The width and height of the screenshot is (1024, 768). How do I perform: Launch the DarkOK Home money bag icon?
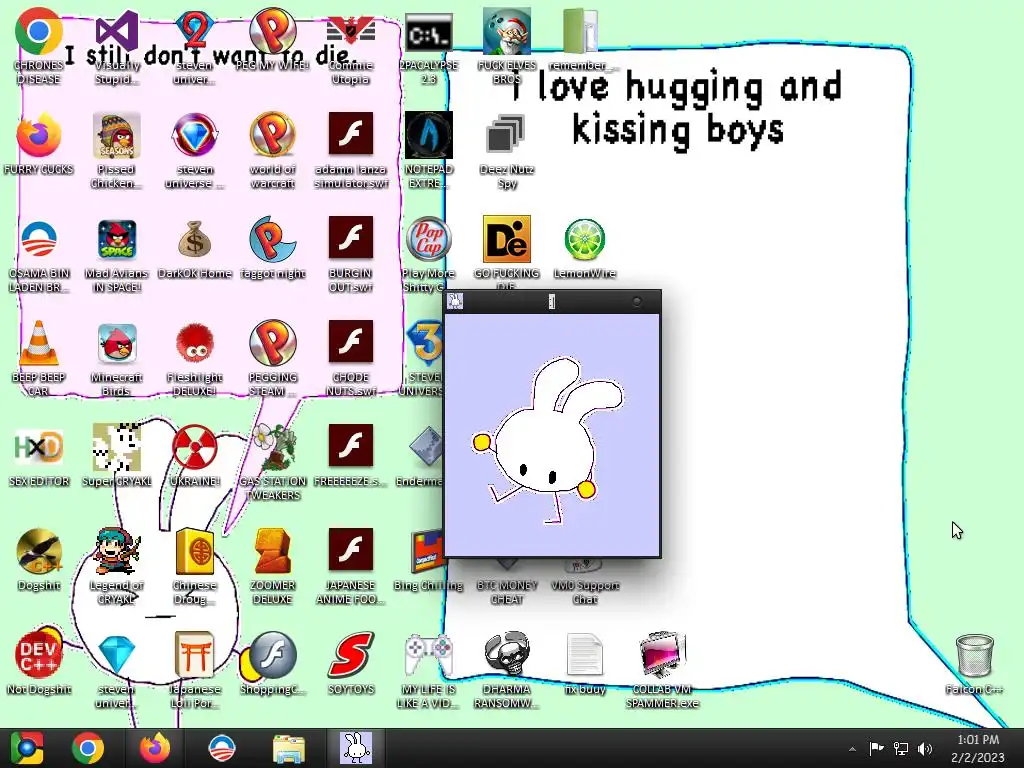[x=195, y=239]
